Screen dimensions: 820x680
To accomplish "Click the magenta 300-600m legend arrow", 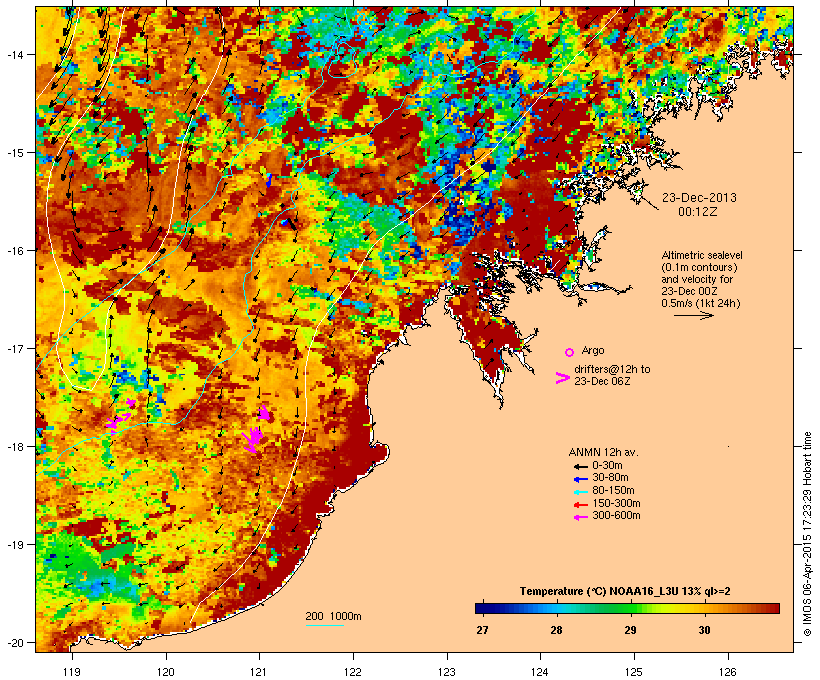I will tap(581, 517).
